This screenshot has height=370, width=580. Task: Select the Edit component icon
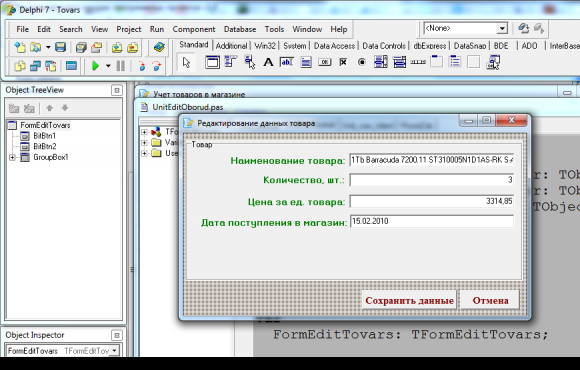[287, 62]
